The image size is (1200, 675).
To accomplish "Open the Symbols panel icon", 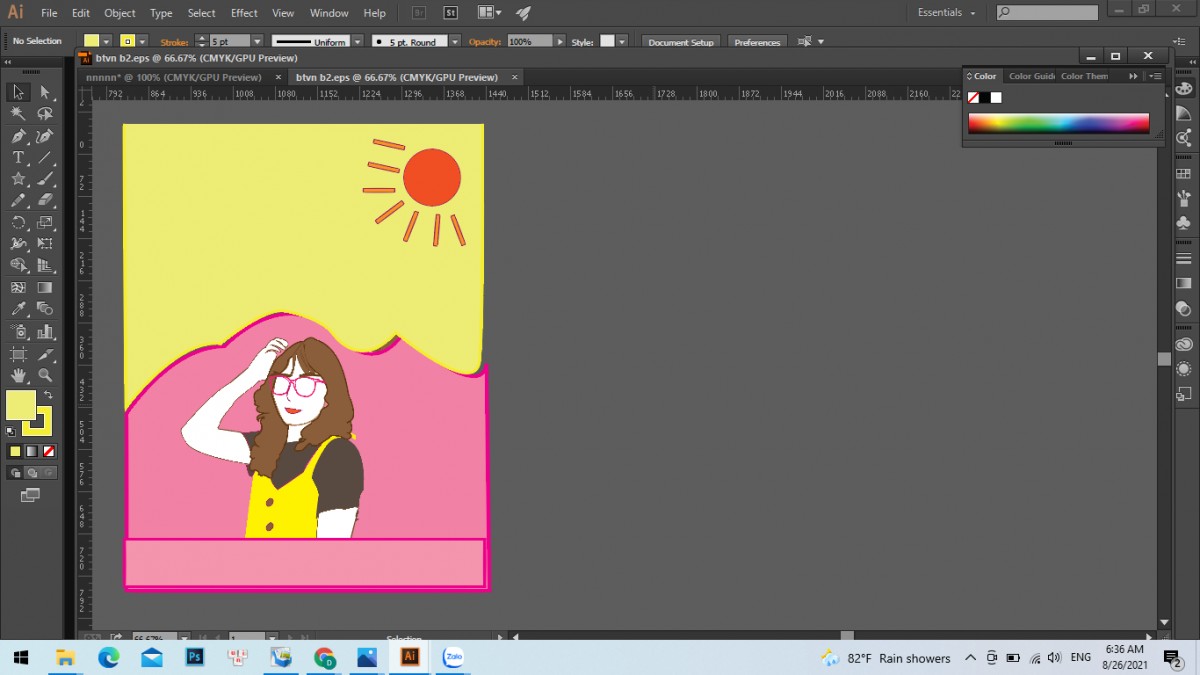I will click(x=1184, y=223).
